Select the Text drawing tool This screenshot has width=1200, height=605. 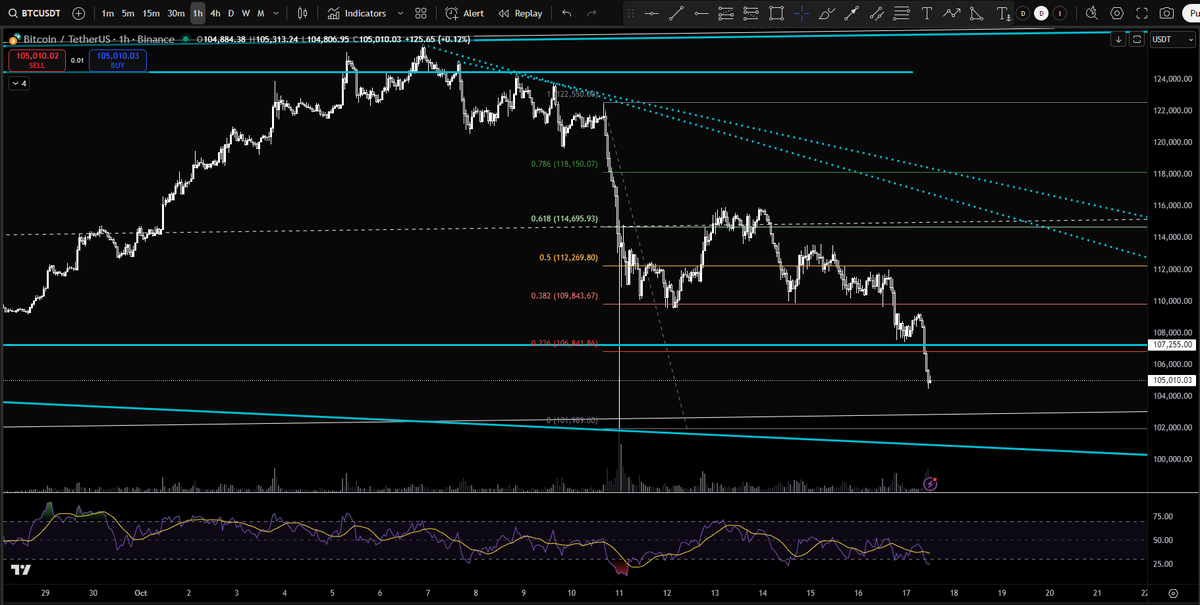(x=927, y=13)
